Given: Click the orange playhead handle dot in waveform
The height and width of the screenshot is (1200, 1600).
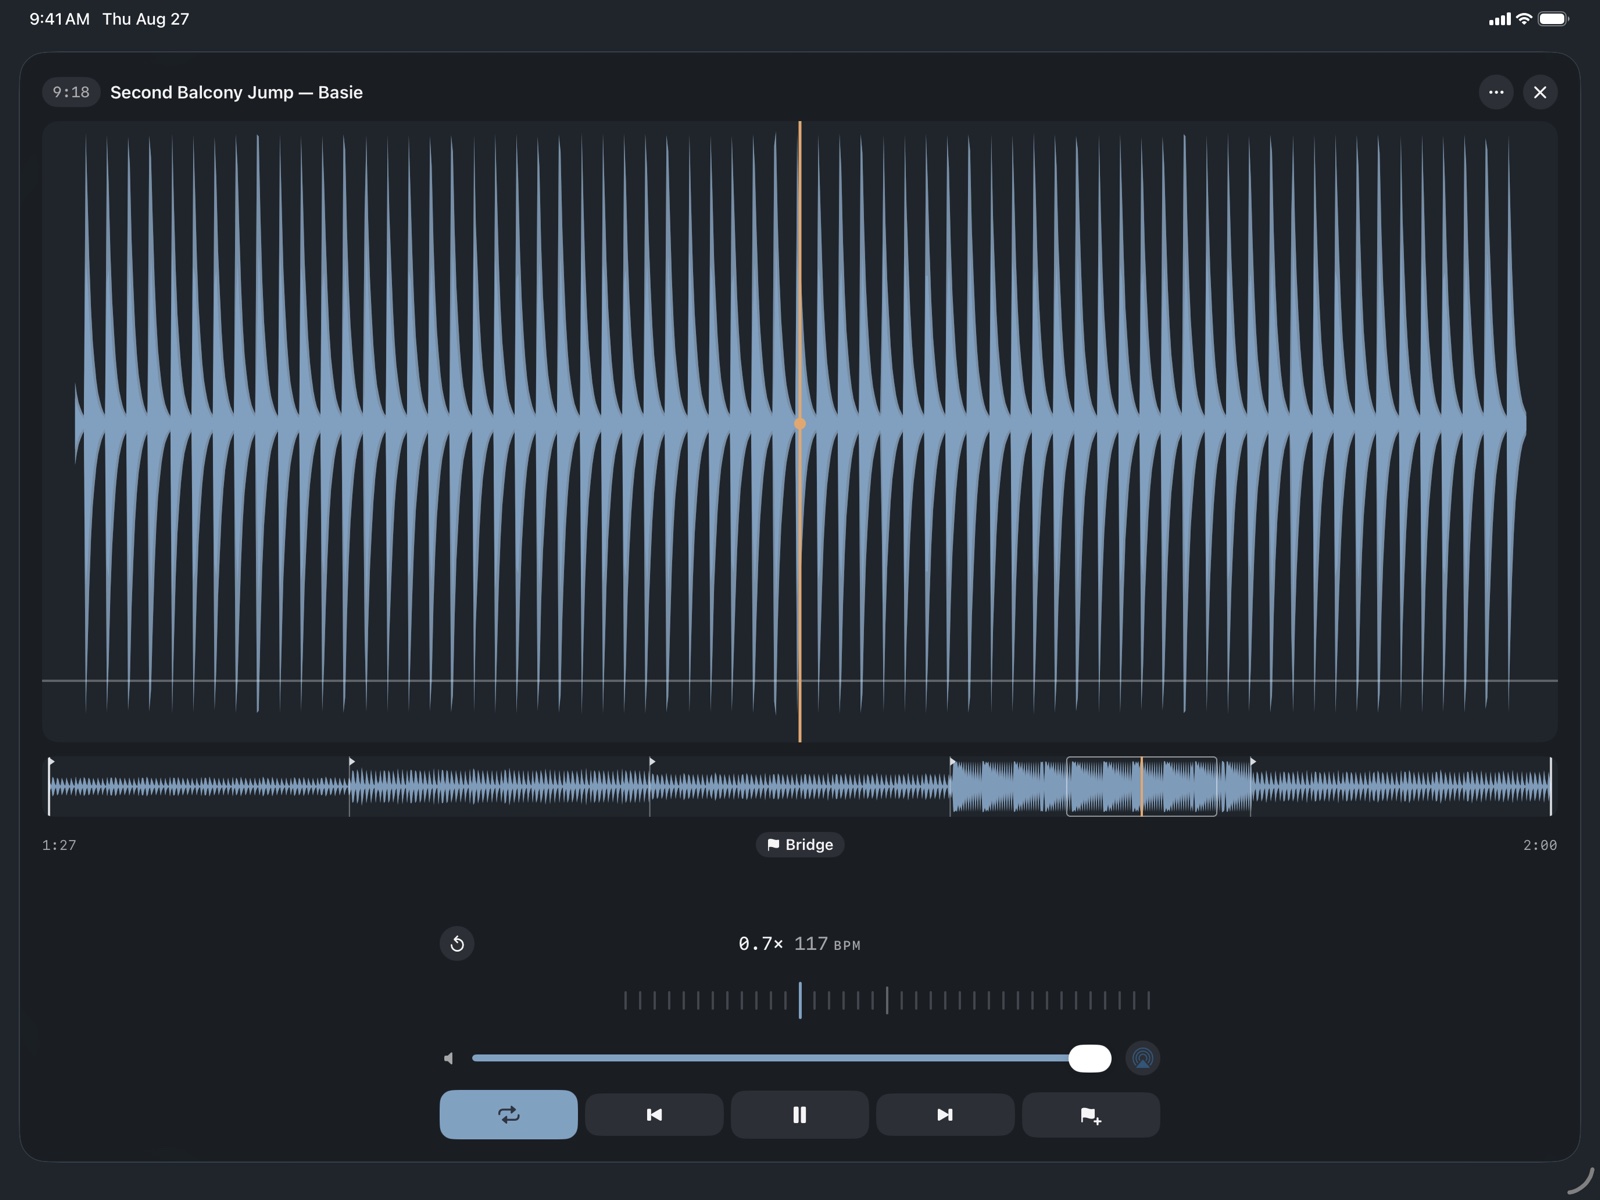Looking at the screenshot, I should coord(800,424).
